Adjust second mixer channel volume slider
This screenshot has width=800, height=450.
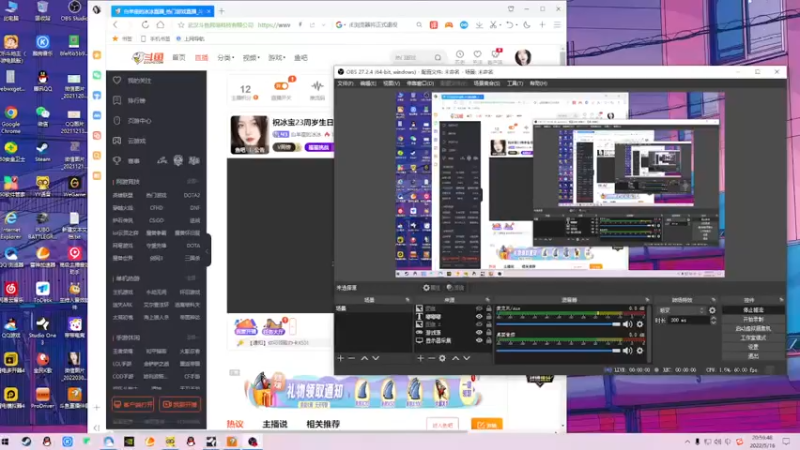tap(558, 351)
